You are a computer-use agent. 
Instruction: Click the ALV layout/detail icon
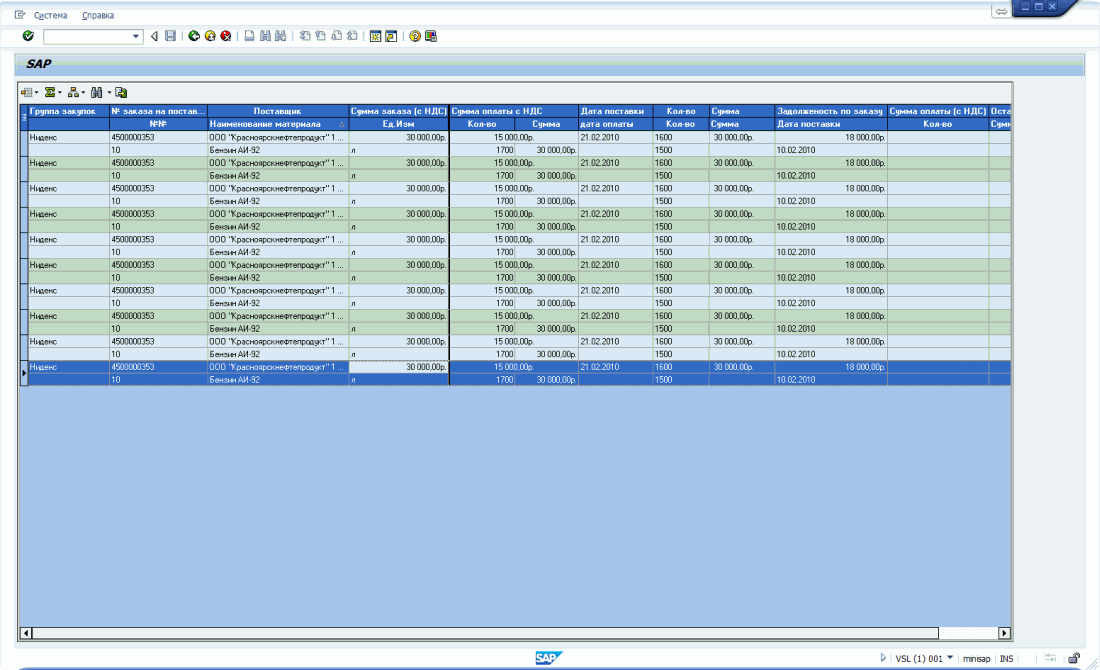pyautogui.click(x=27, y=93)
